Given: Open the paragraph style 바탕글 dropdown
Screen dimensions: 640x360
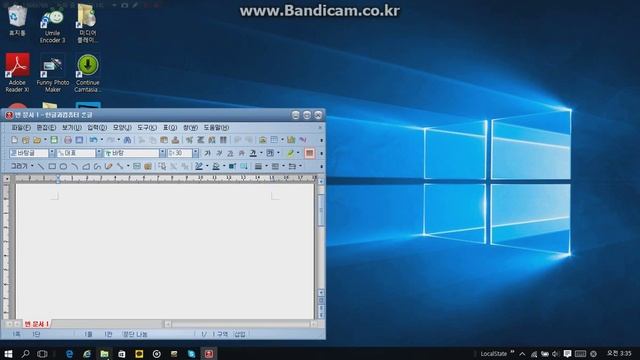Looking at the screenshot, I should [x=52, y=153].
